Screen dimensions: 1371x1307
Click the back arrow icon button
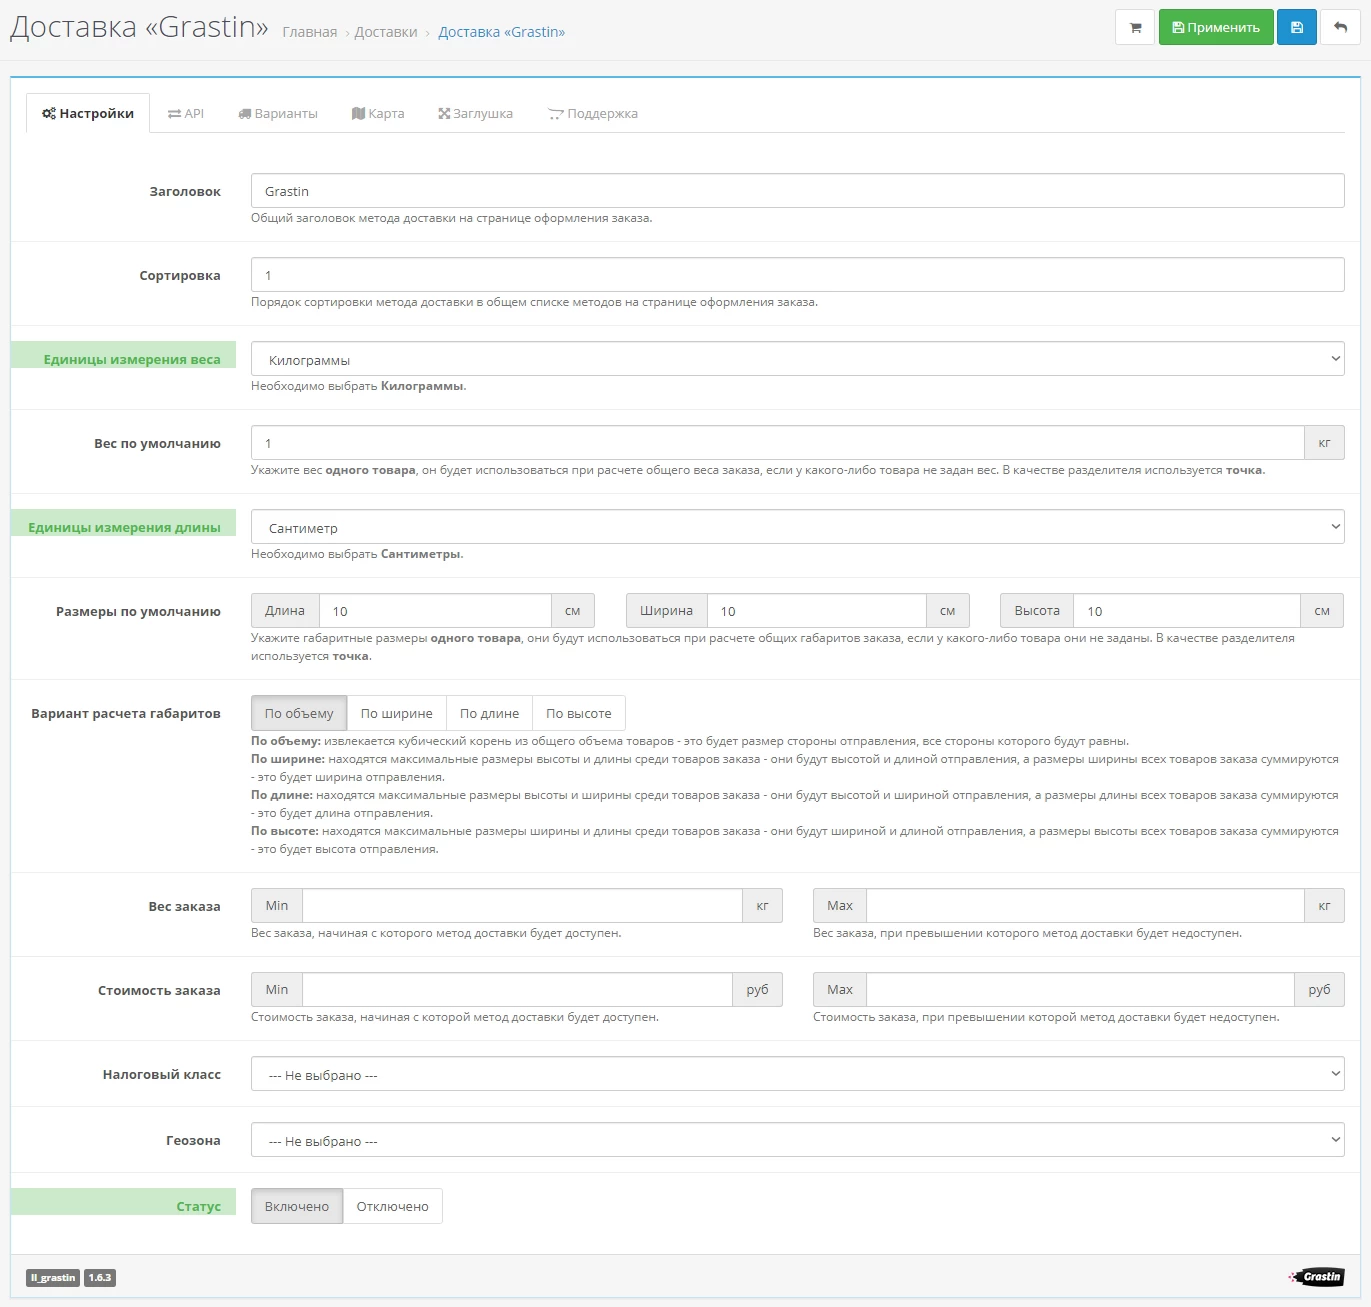1340,27
